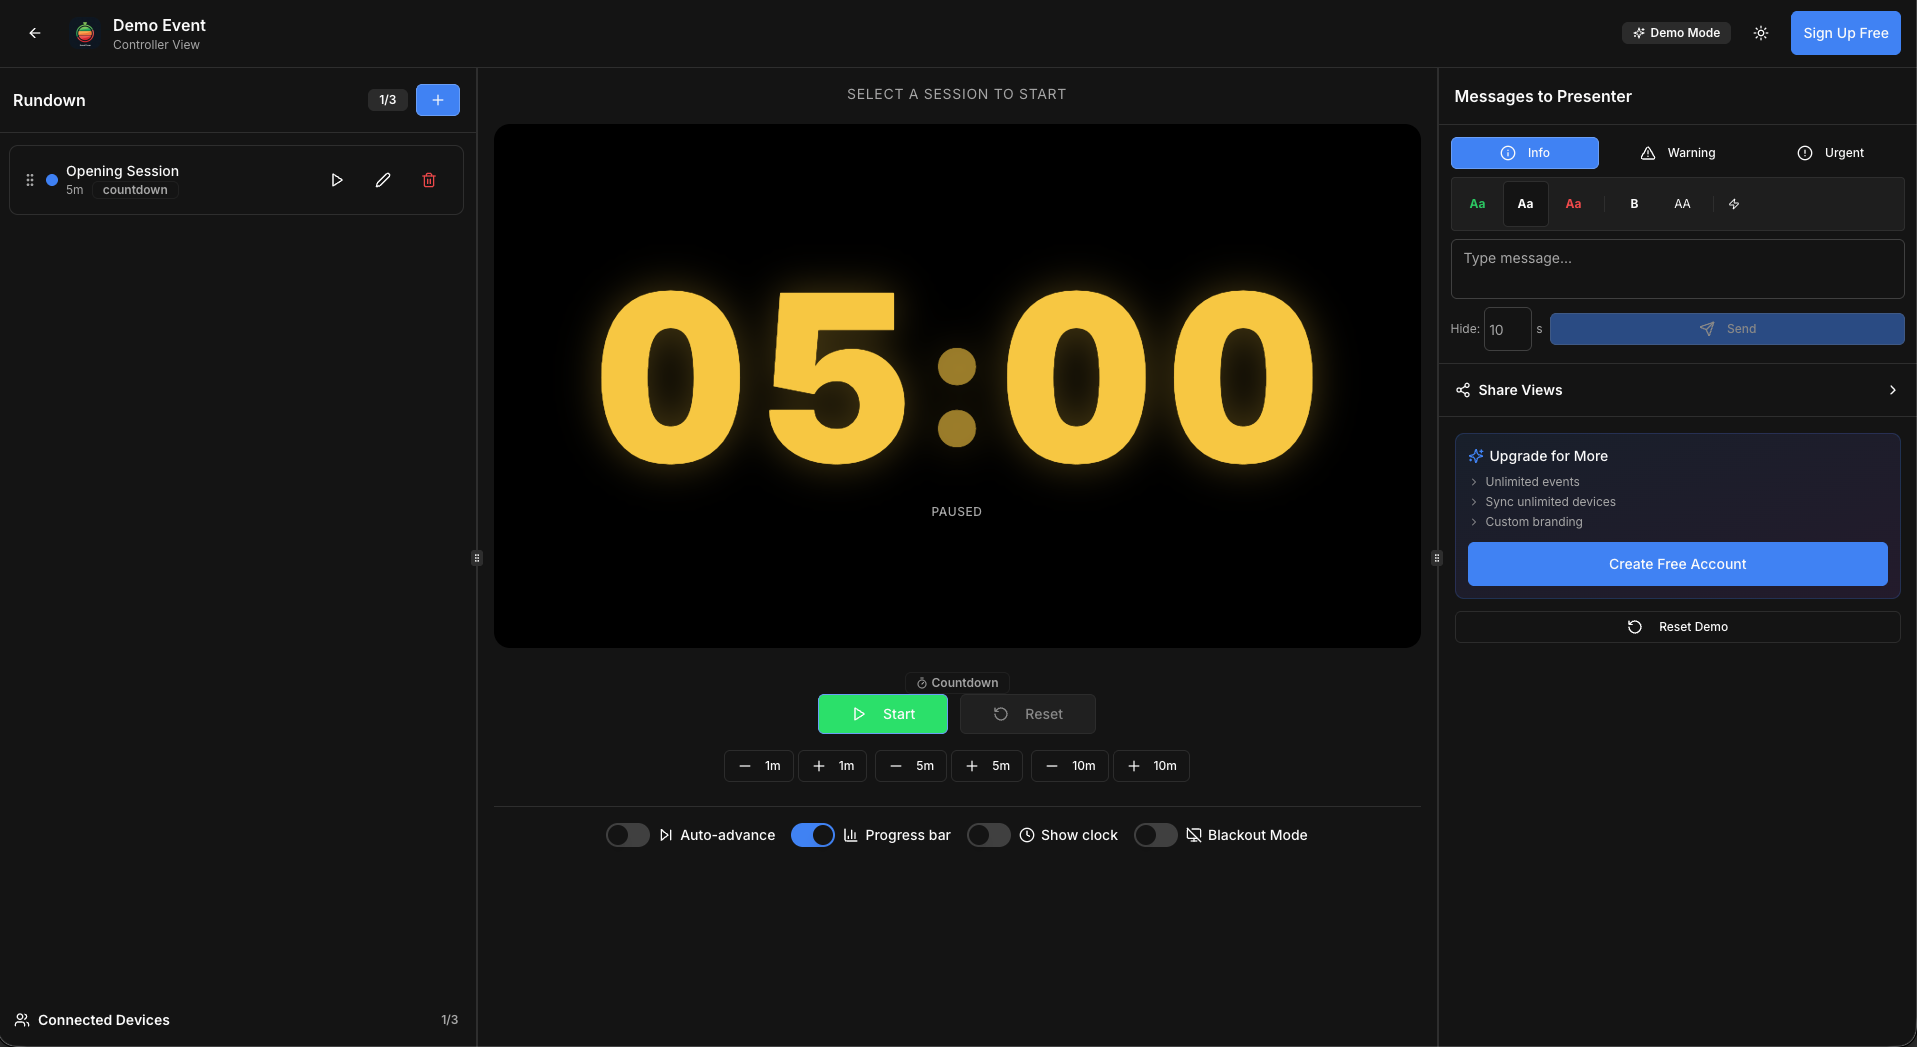Disable the Progress bar toggle
The image size is (1917, 1047).
(812, 835)
